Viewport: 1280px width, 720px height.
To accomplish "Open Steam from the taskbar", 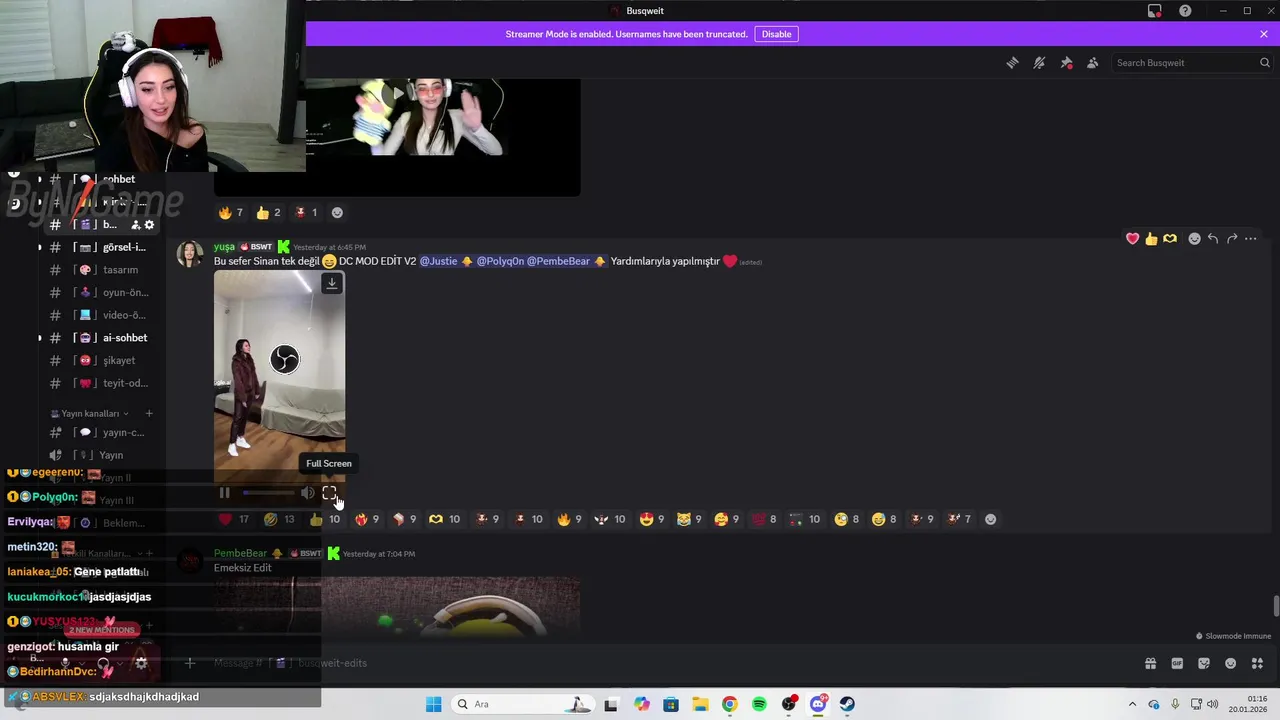I will click(847, 704).
